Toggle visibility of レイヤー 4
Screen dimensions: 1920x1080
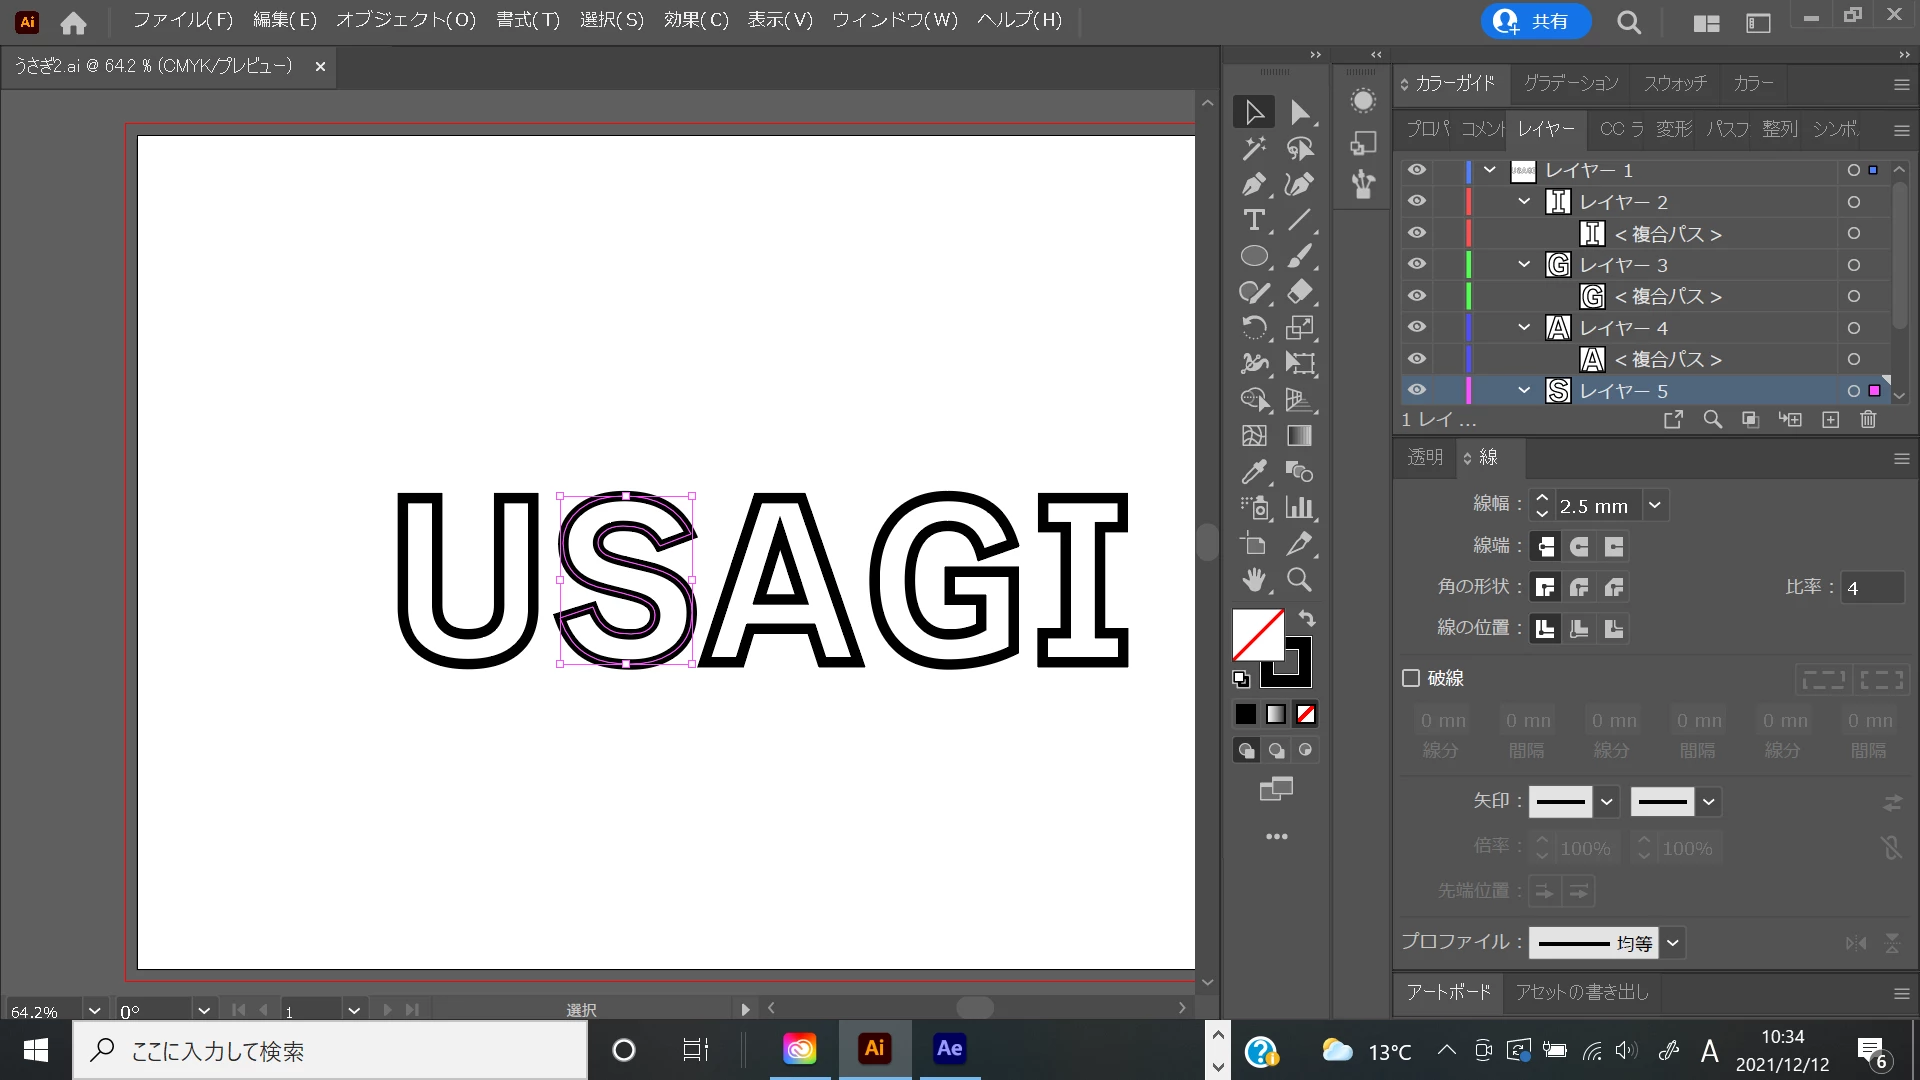pyautogui.click(x=1417, y=328)
